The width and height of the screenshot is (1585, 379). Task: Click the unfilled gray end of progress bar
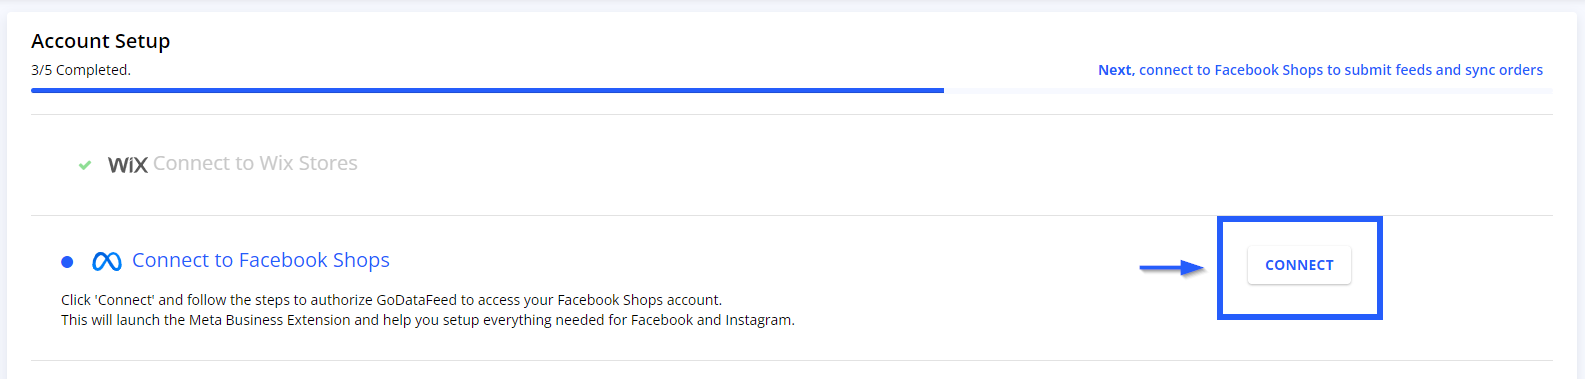(x=1248, y=90)
